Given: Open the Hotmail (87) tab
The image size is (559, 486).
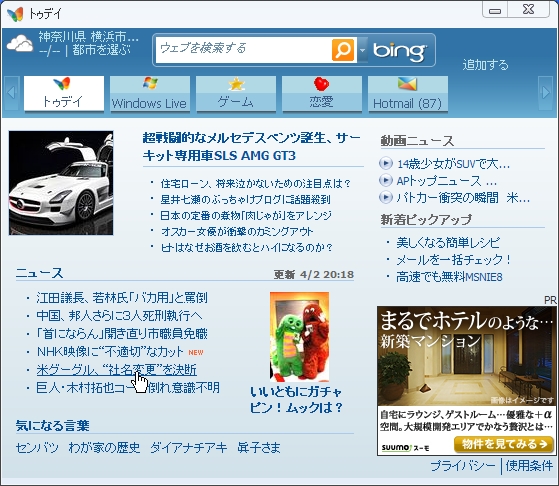Looking at the screenshot, I should [408, 93].
